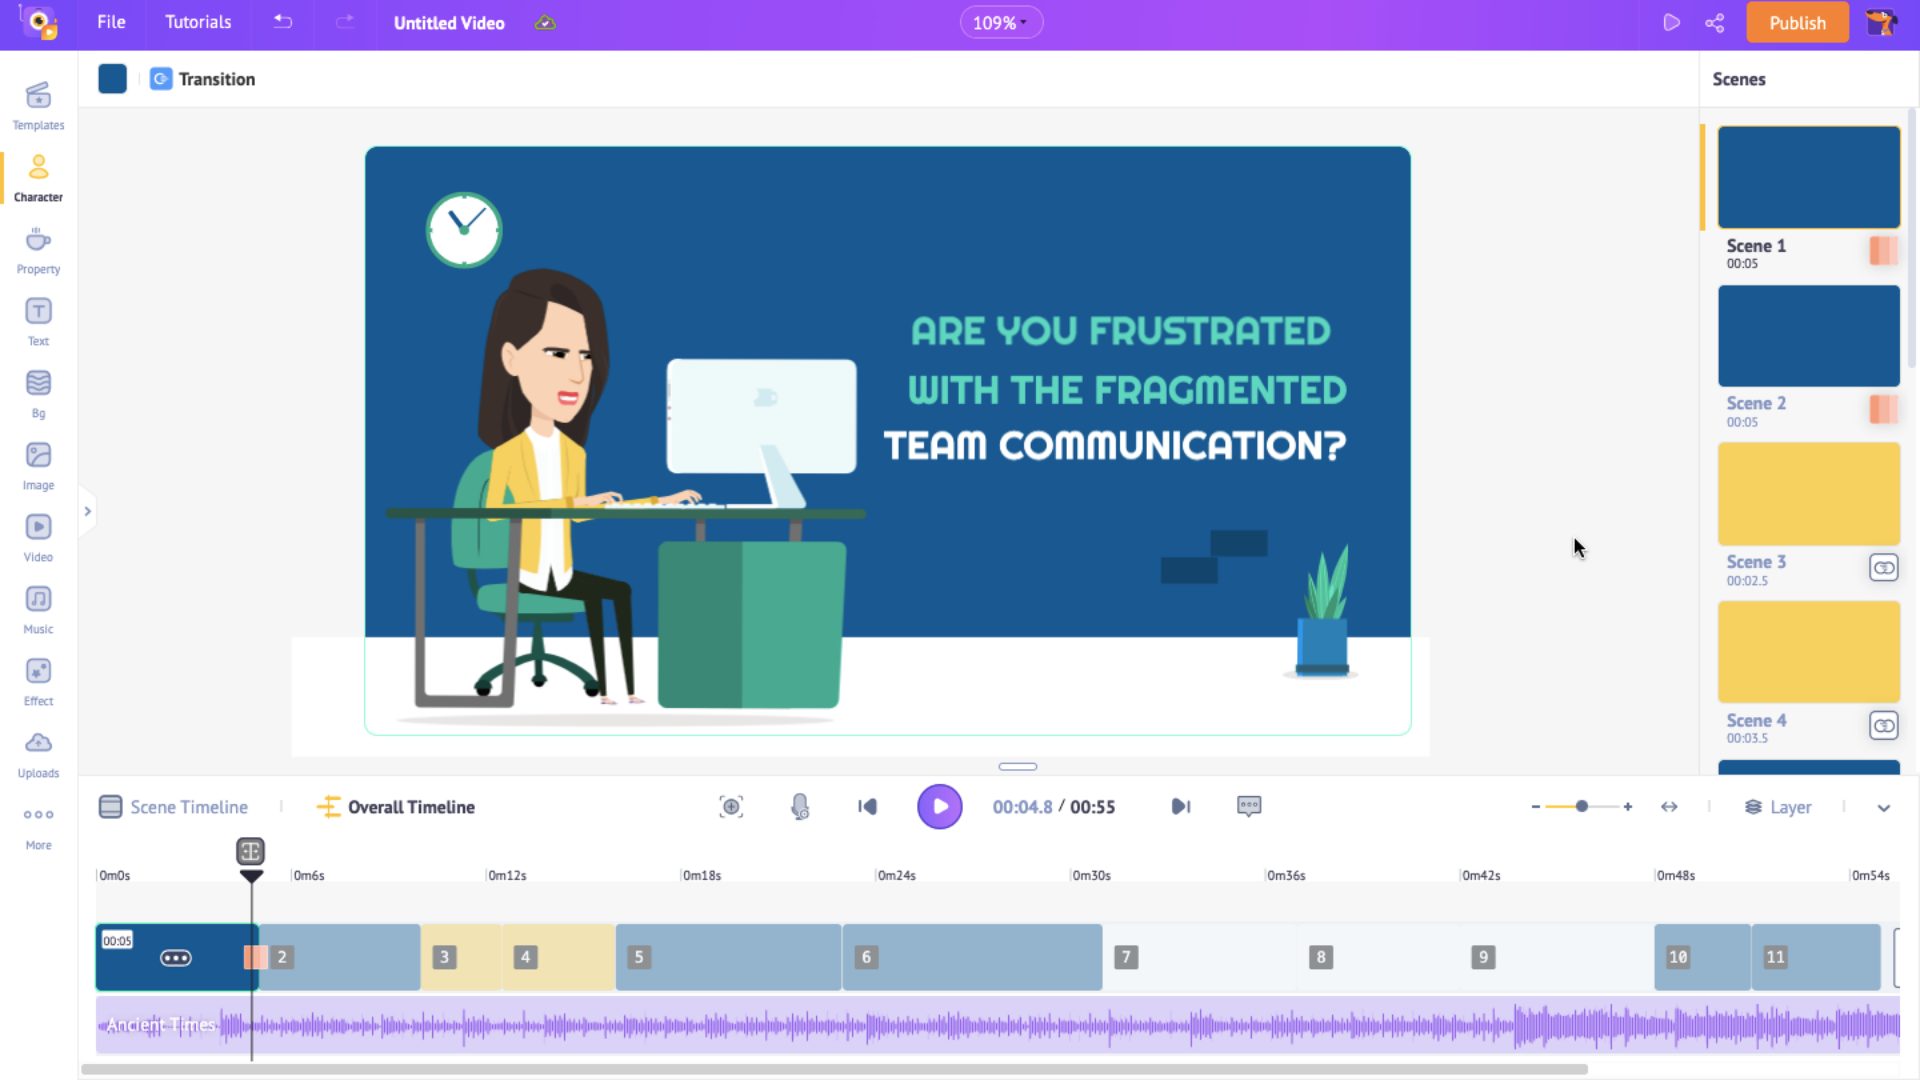Click the Music tool in sidebar
This screenshot has width=1920, height=1080.
(x=38, y=609)
